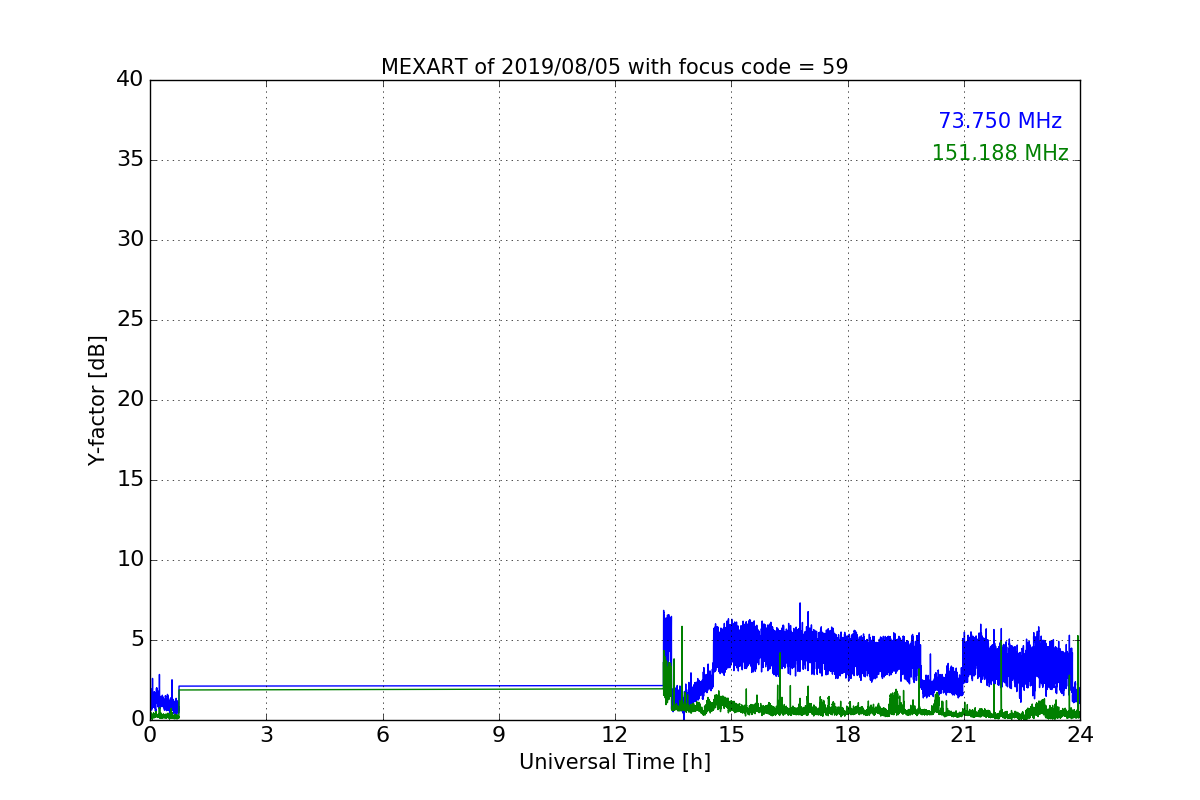Viewport: 1200px width, 800px height.
Task: Click the x-axis tick label '21'
Action: click(x=963, y=734)
